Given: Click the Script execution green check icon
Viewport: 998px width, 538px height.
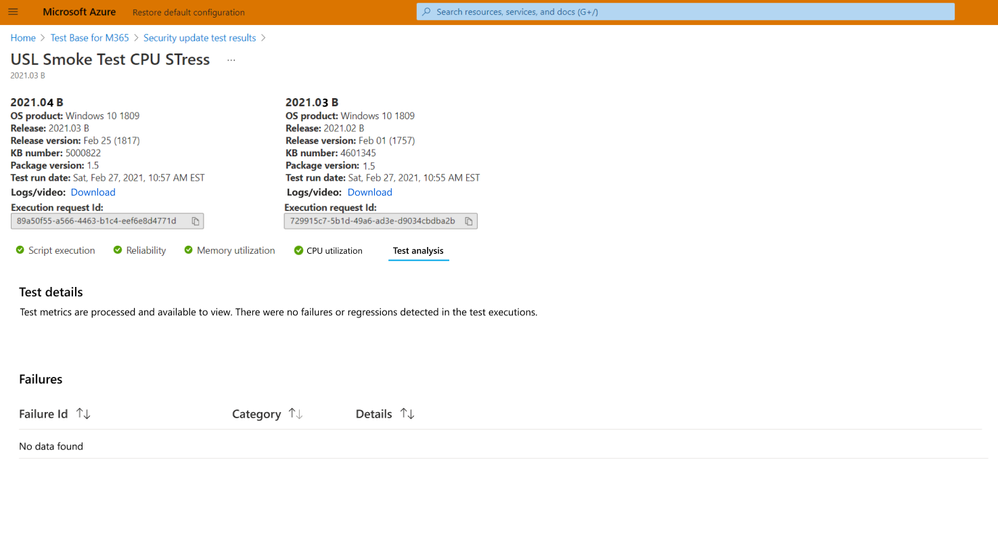Looking at the screenshot, I should [20, 250].
